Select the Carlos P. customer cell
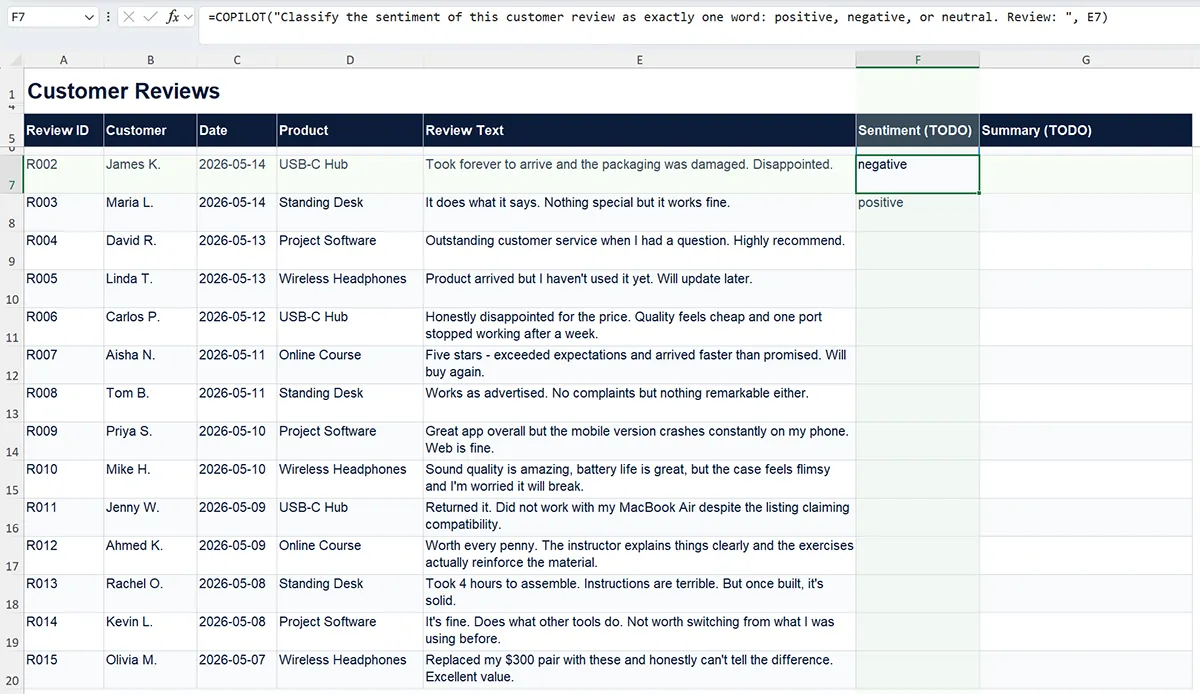Viewport: 1200px width, 694px height. coord(150,327)
